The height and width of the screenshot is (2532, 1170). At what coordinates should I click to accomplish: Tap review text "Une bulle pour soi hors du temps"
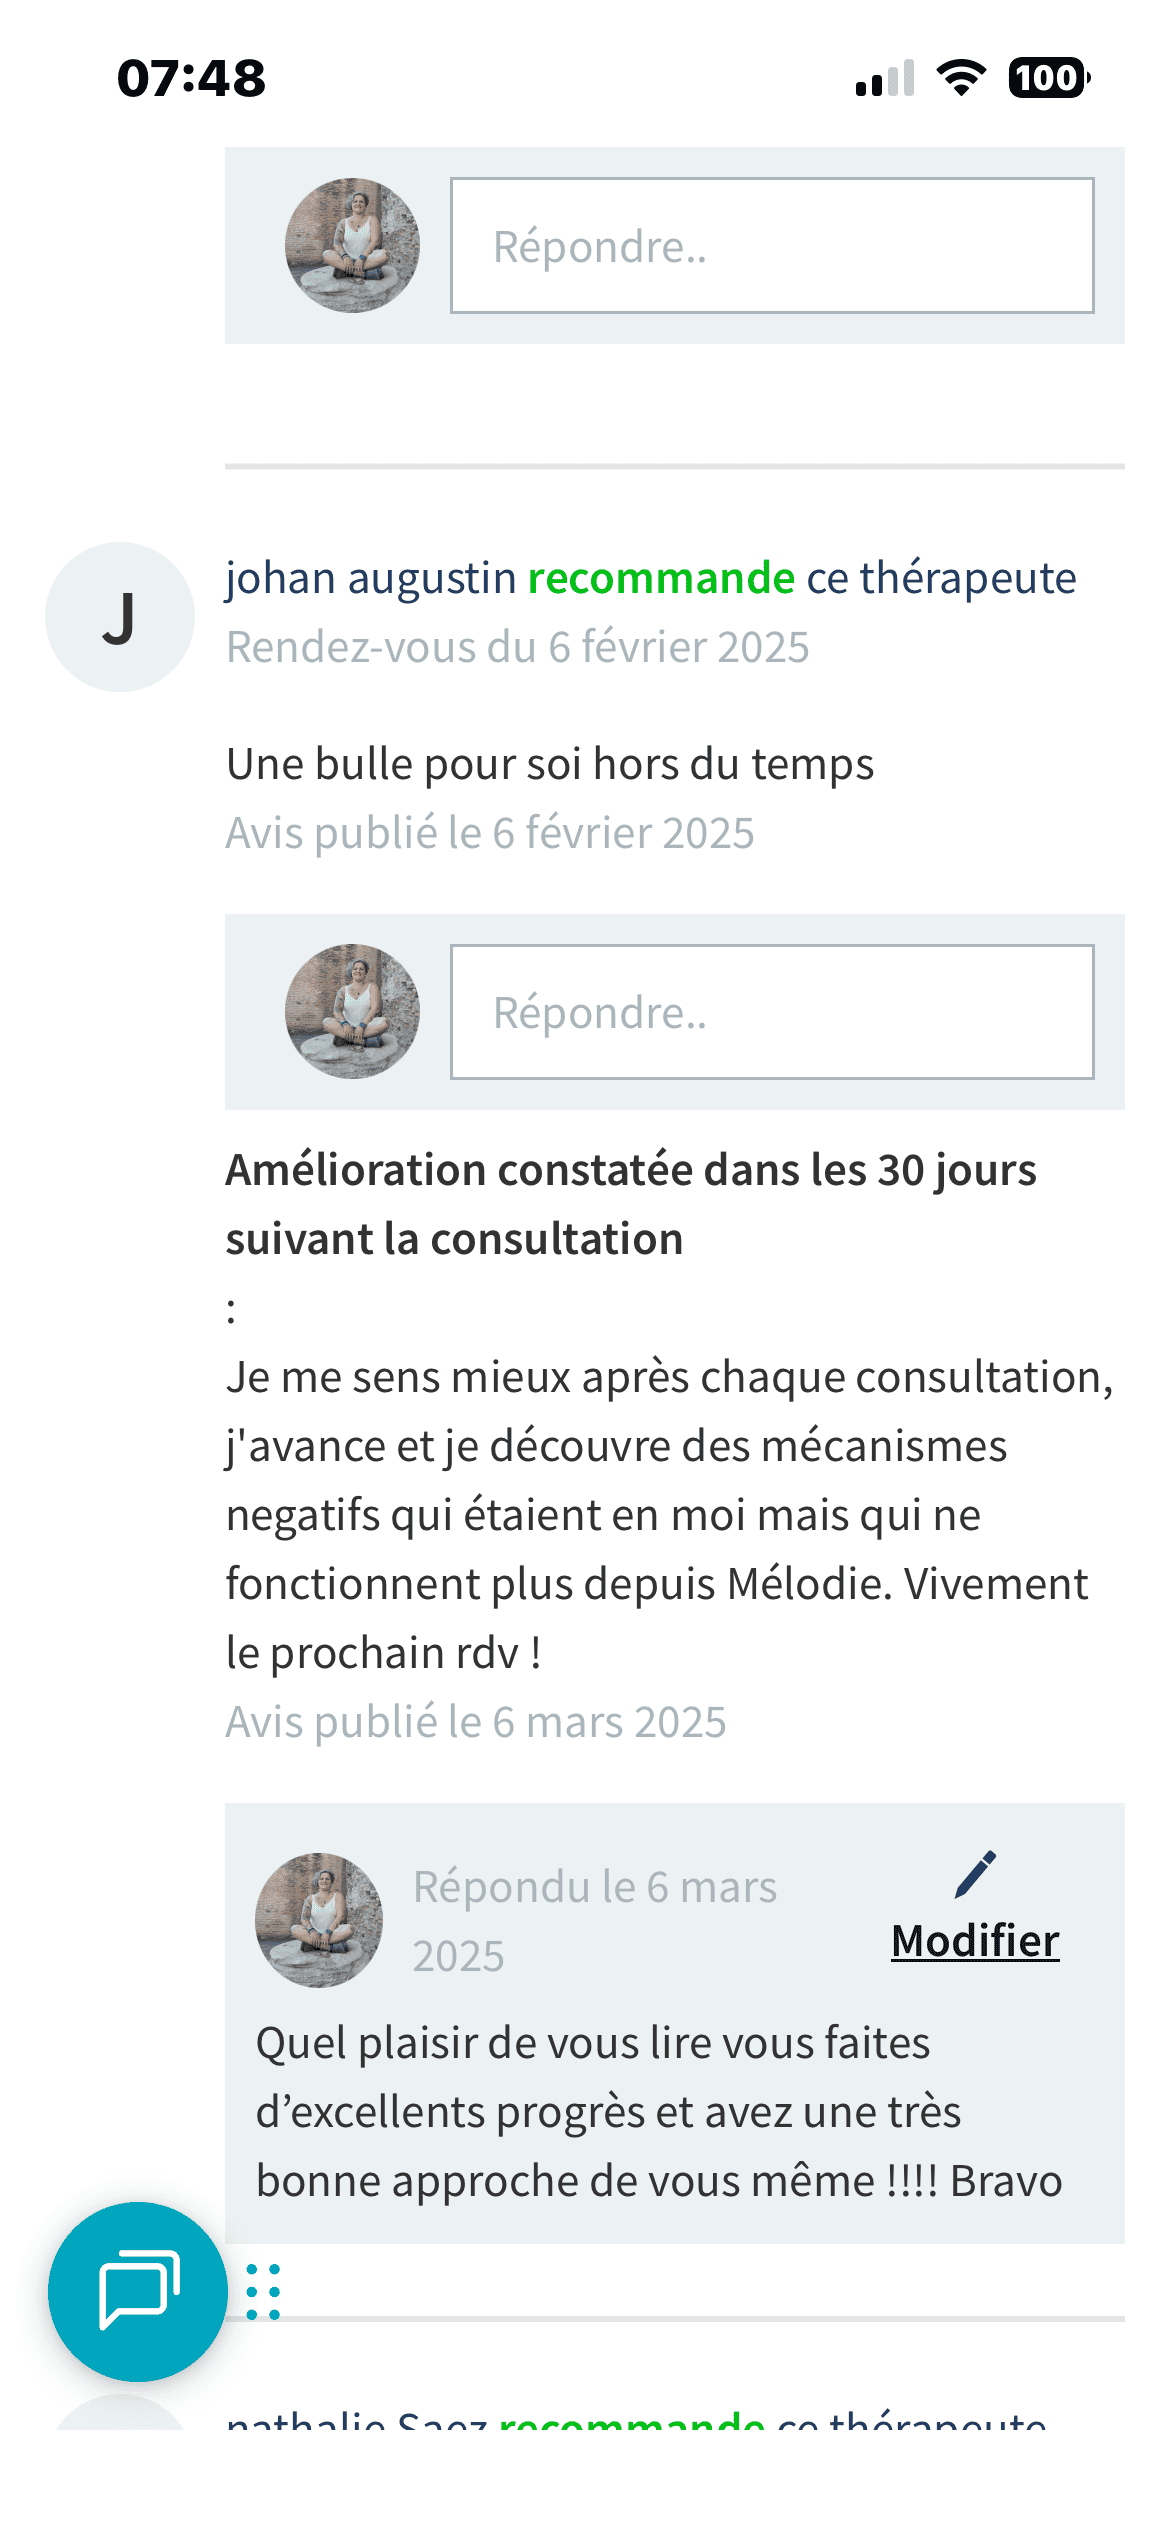pos(550,764)
